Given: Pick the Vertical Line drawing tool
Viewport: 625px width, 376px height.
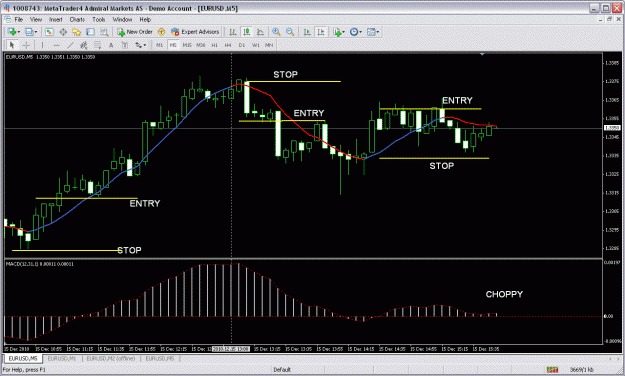Looking at the screenshot, I should 42,45.
